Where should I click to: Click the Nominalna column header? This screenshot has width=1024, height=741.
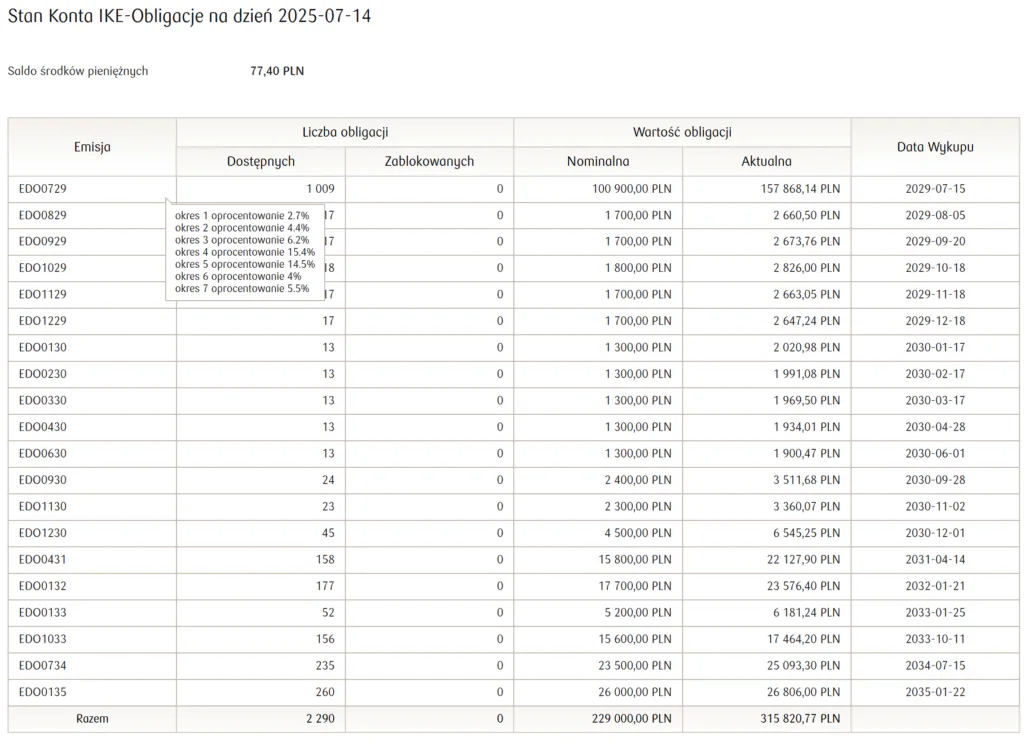click(x=598, y=161)
